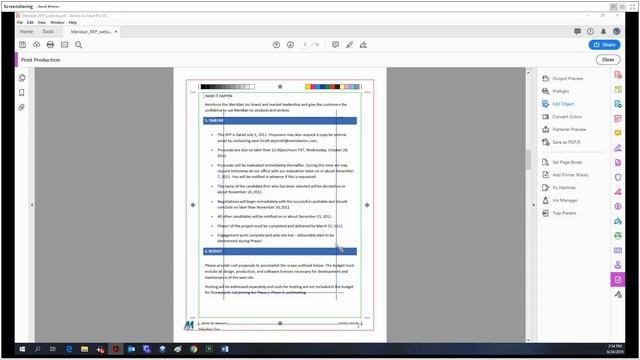The height and width of the screenshot is (360, 640).
Task: Click the chat message icon in header
Action: click(577, 31)
